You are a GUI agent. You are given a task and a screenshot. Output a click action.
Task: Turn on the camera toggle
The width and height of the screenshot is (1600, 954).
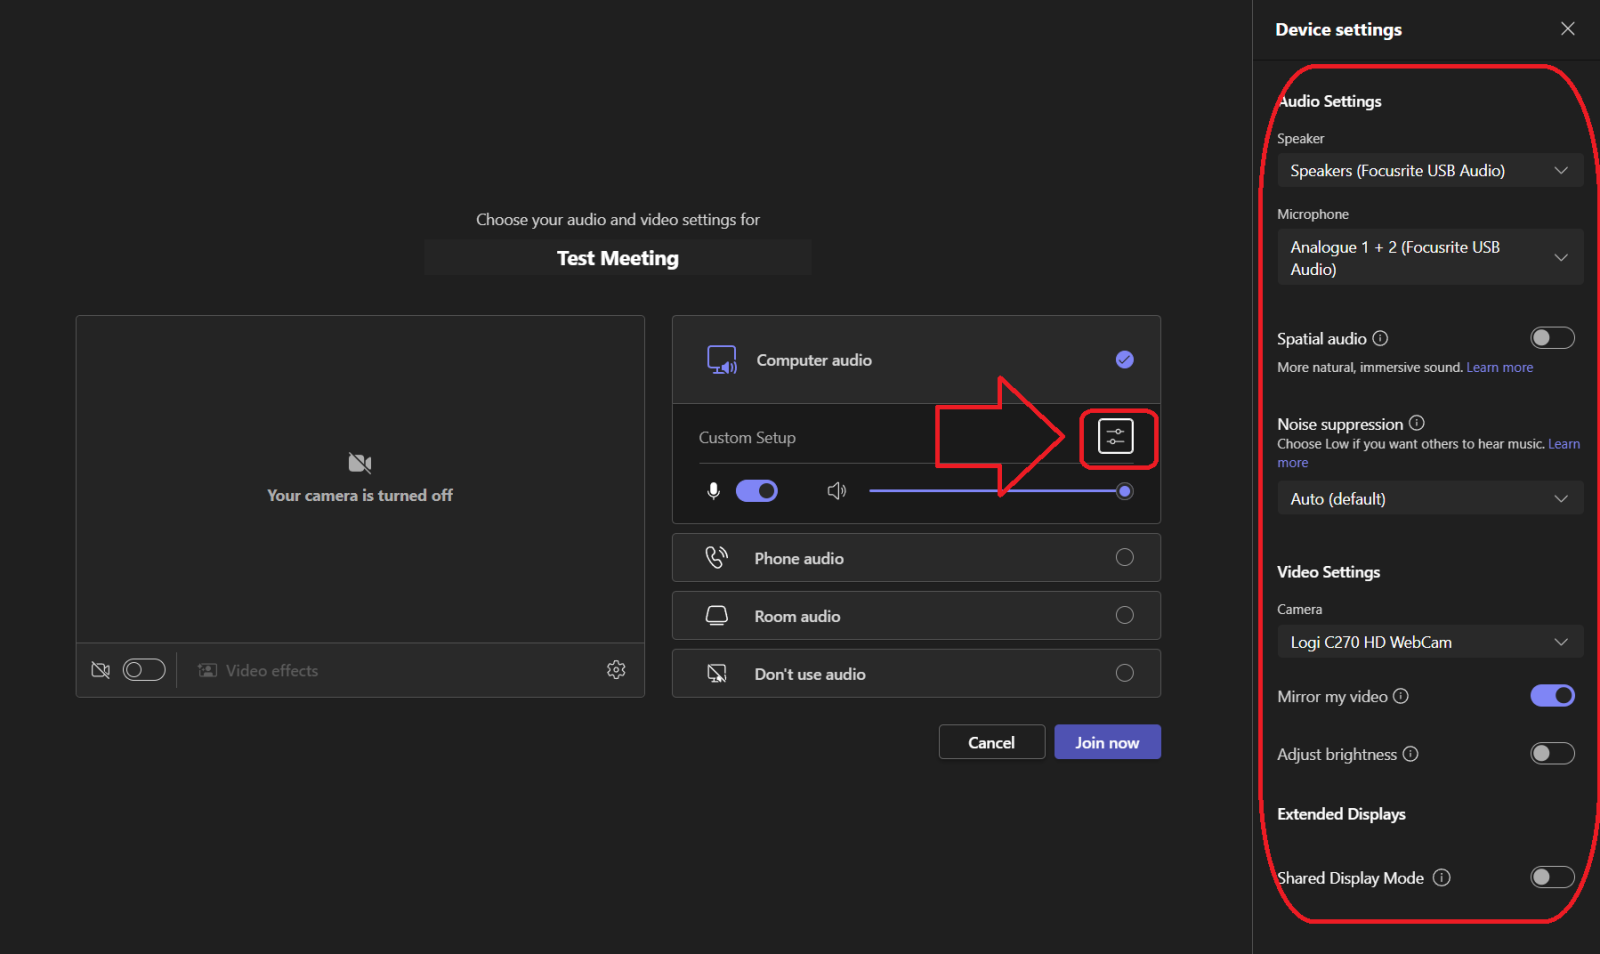(144, 670)
